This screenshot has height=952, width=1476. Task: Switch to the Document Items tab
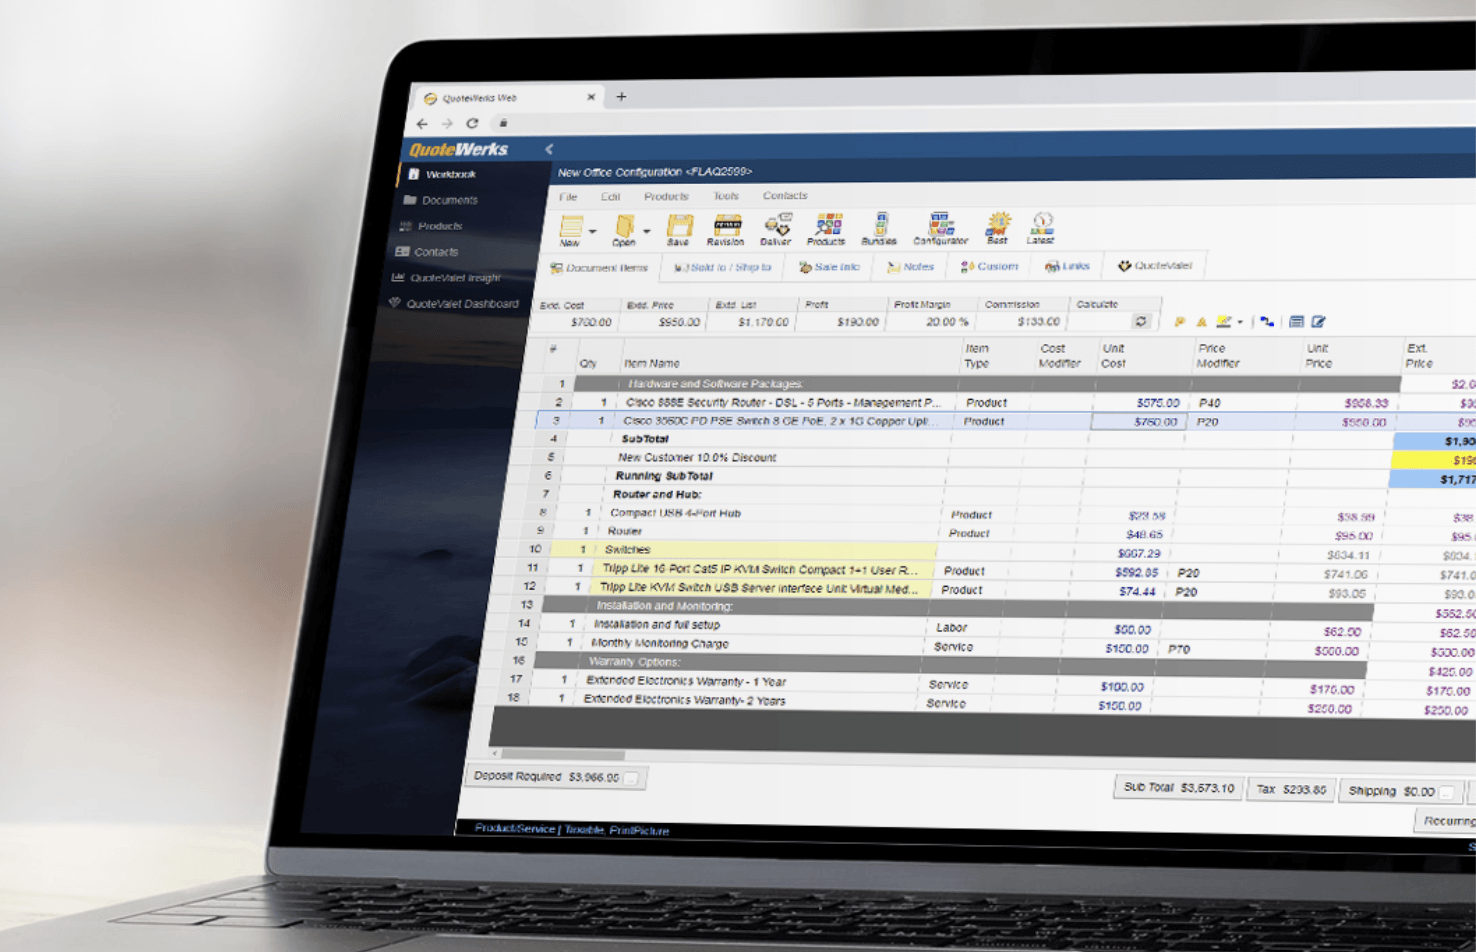pos(599,268)
